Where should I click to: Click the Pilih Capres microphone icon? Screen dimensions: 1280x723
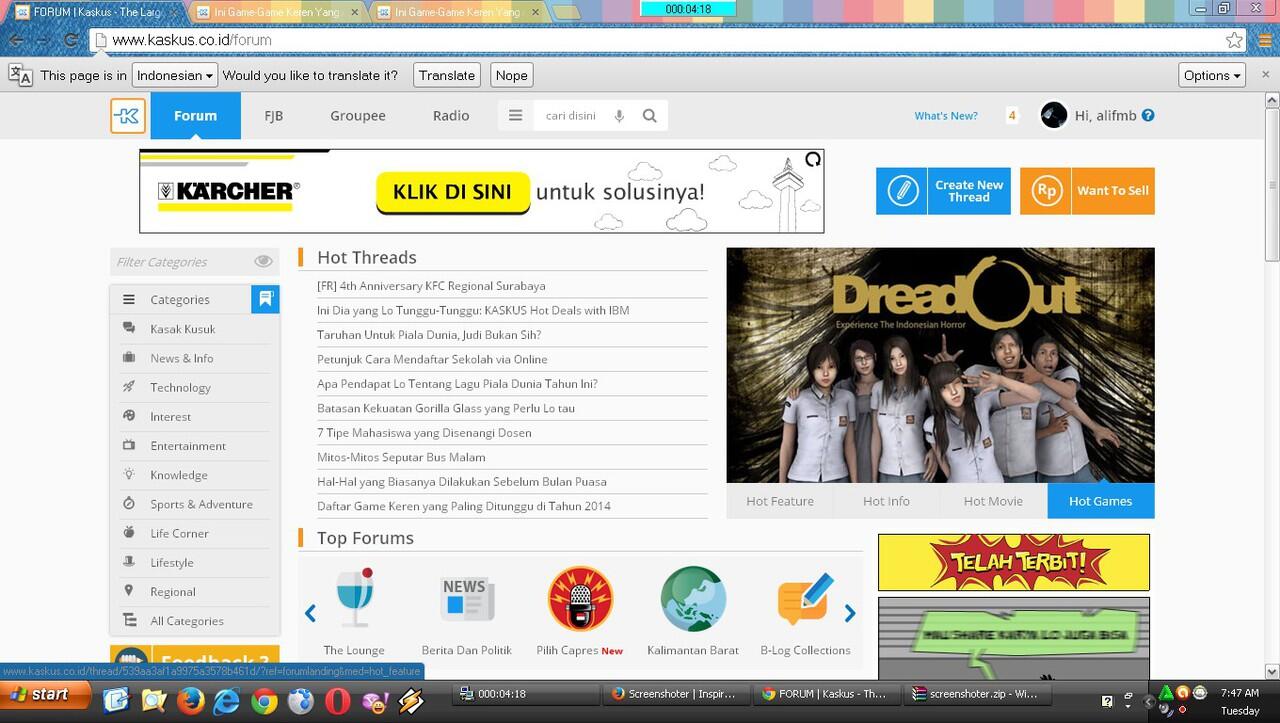[x=580, y=598]
